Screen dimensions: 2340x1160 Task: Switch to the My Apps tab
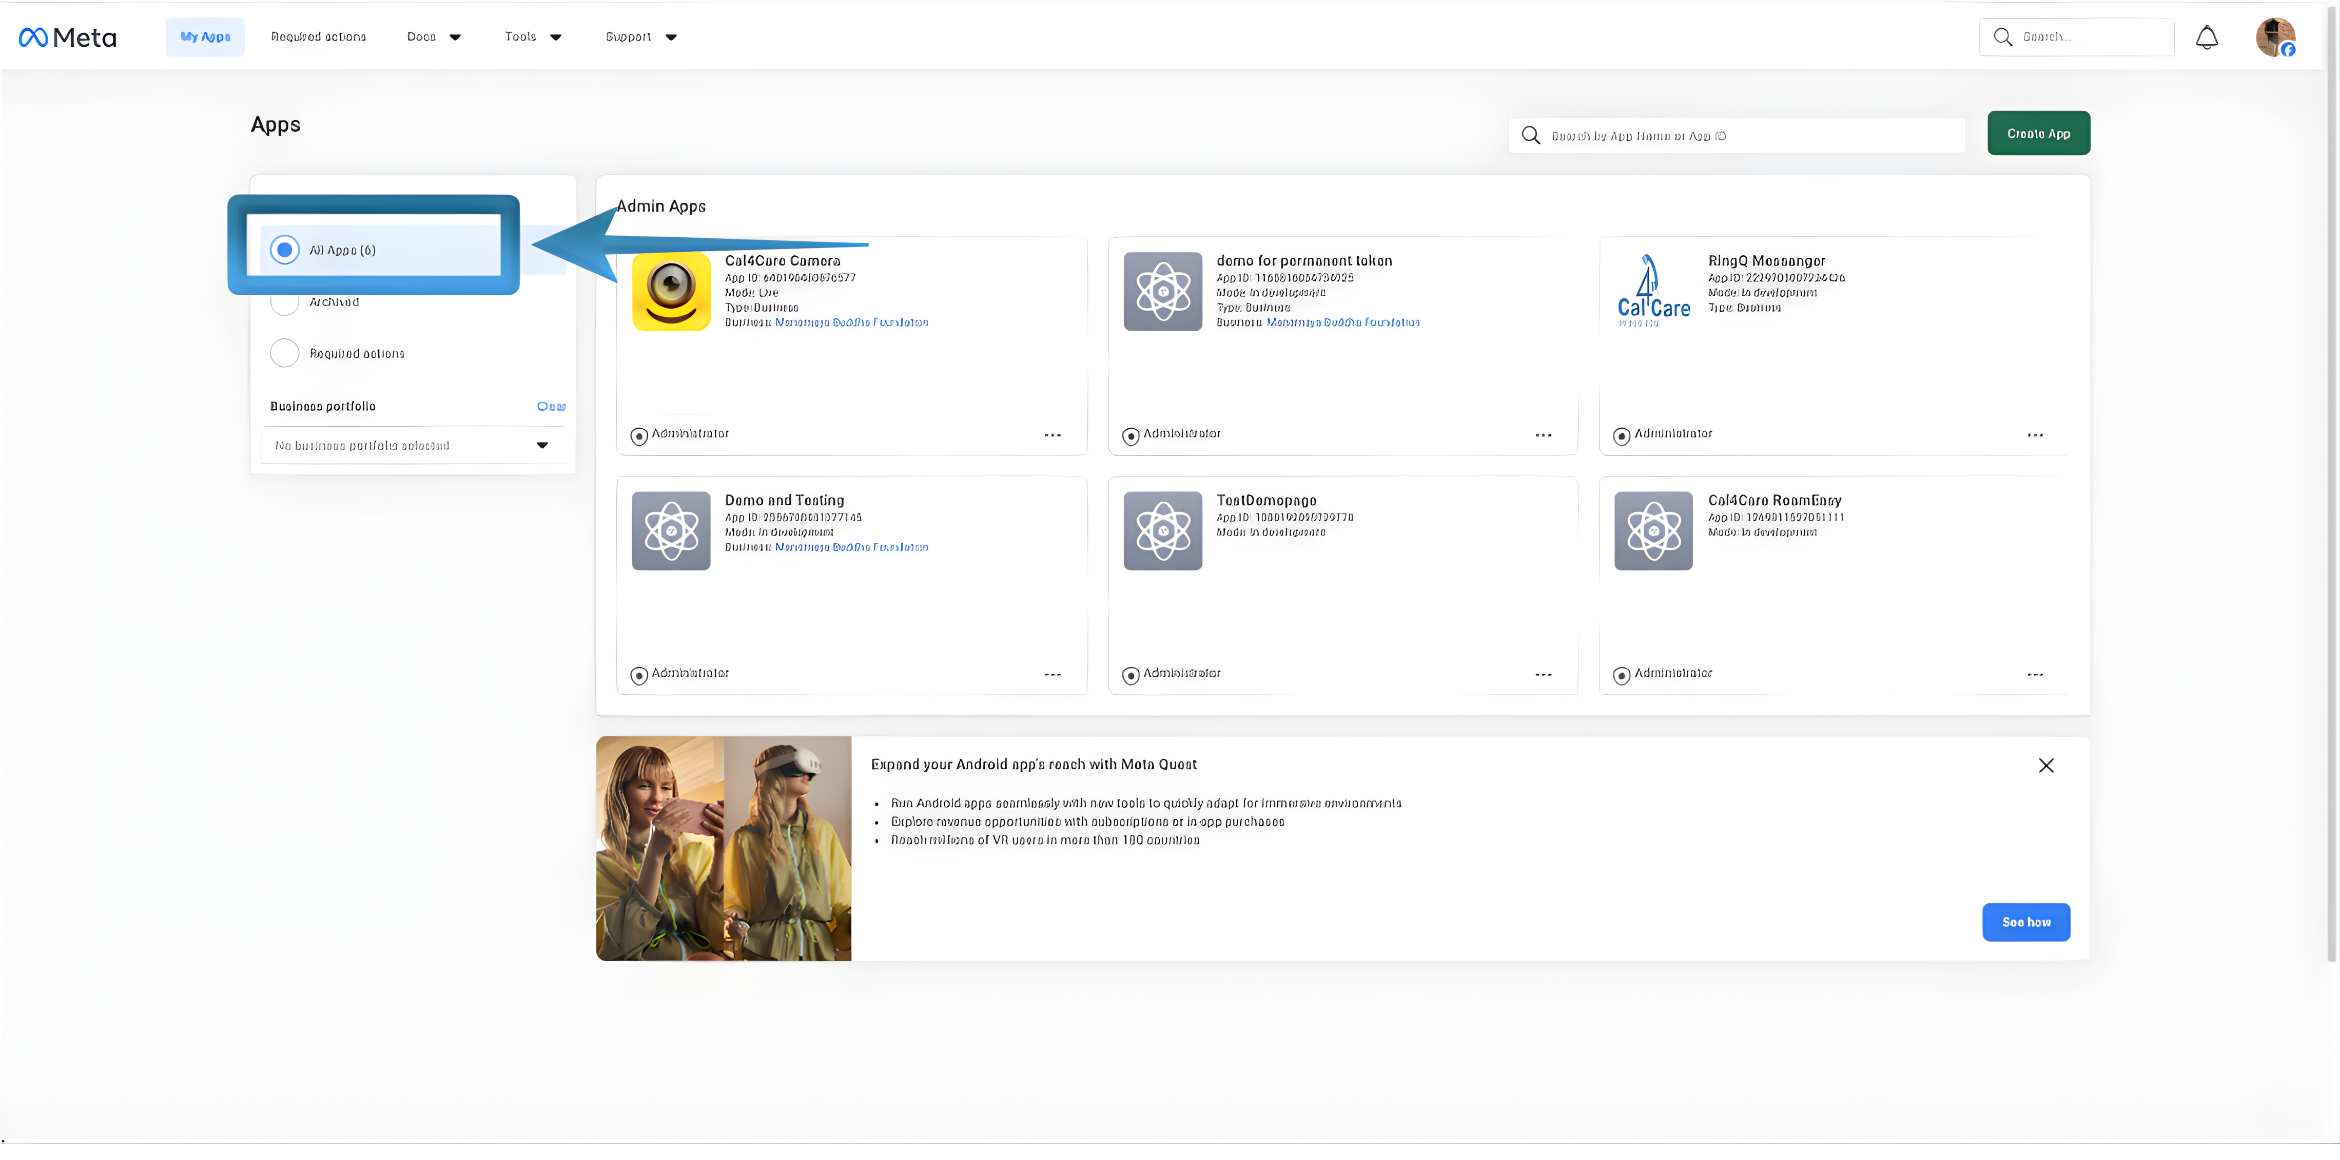point(204,36)
